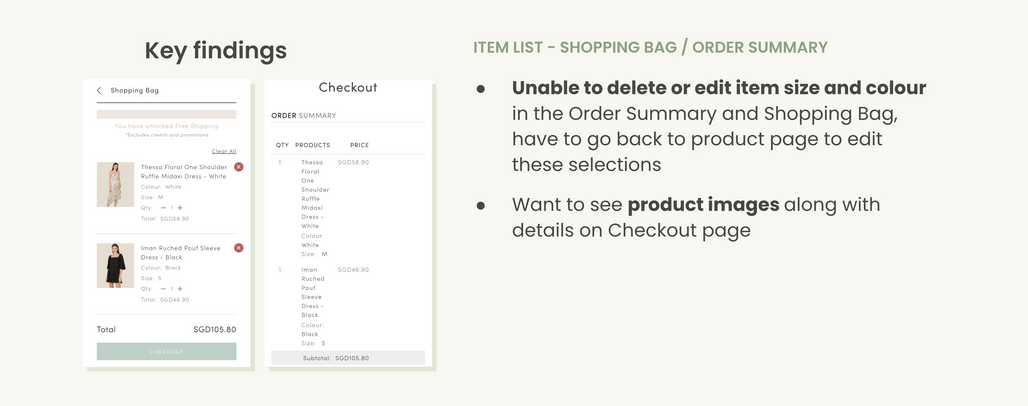Open the Iman Ruched black dress thumbnail

pyautogui.click(x=115, y=266)
